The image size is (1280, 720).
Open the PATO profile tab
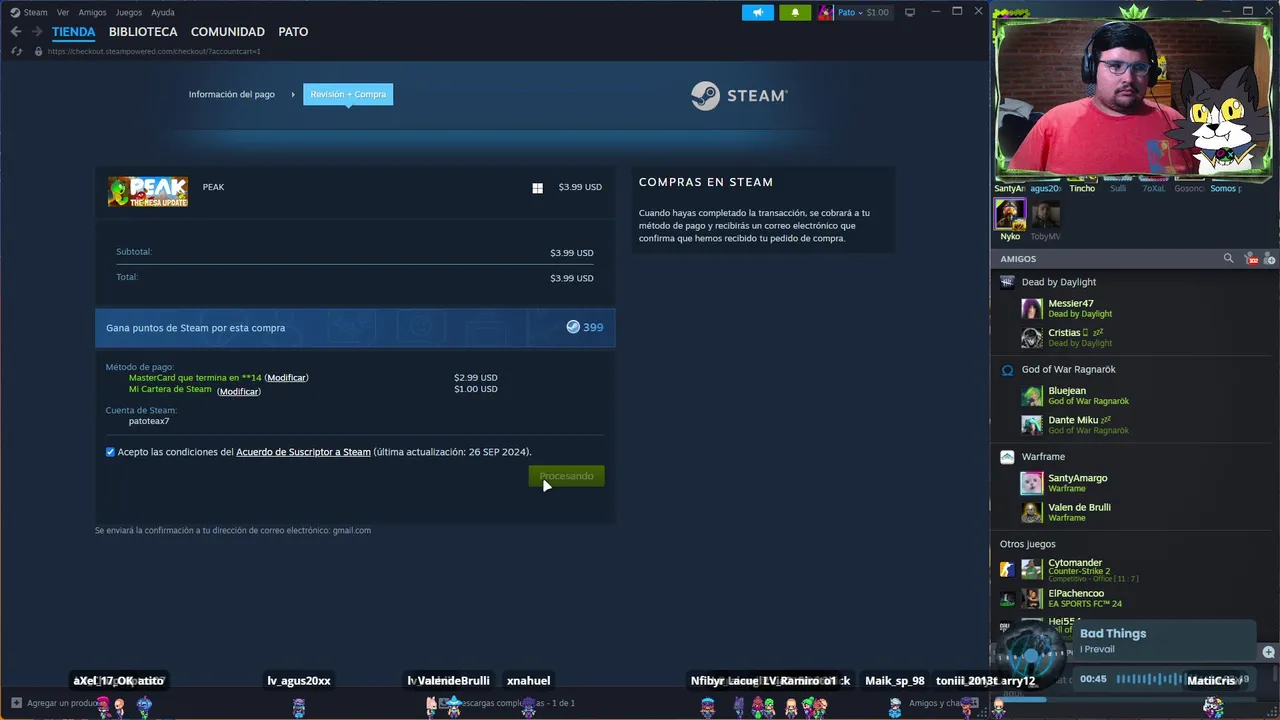293,32
